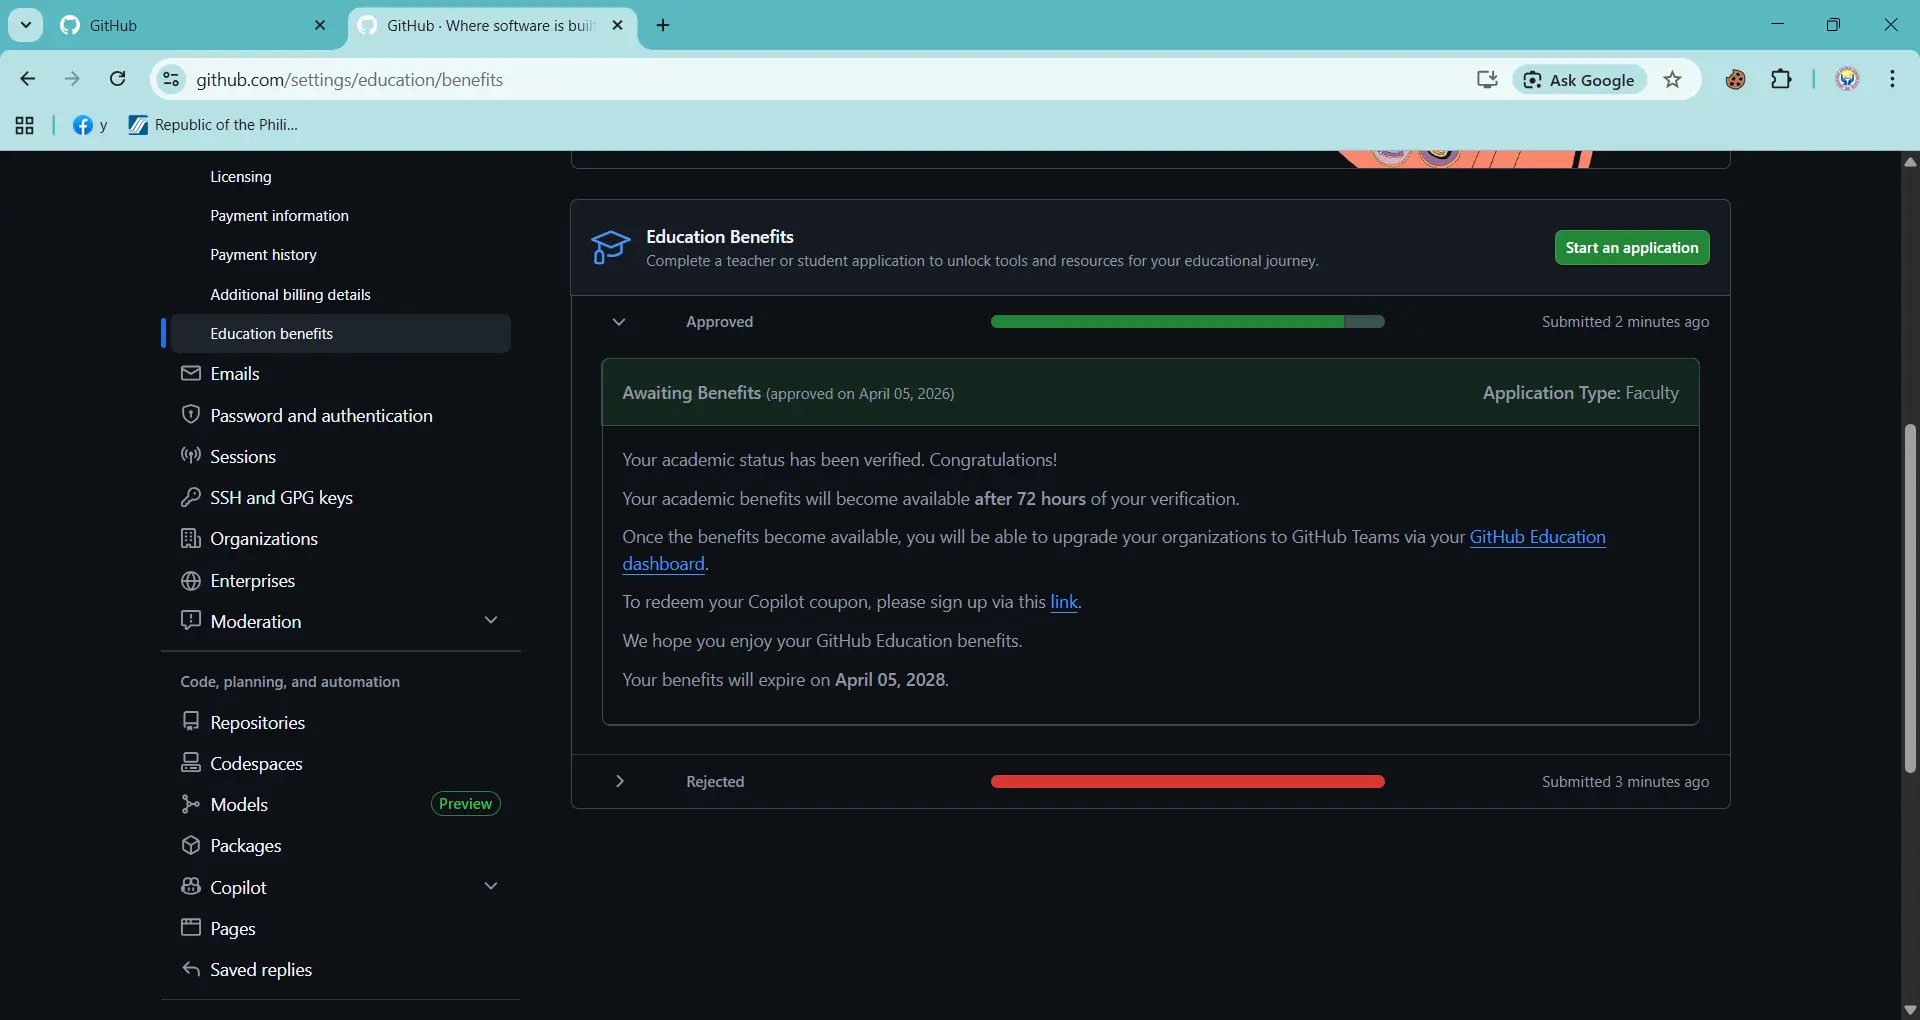Click 'Submitted 3 minutes ago' text
Image resolution: width=1920 pixels, height=1020 pixels.
coord(1624,781)
